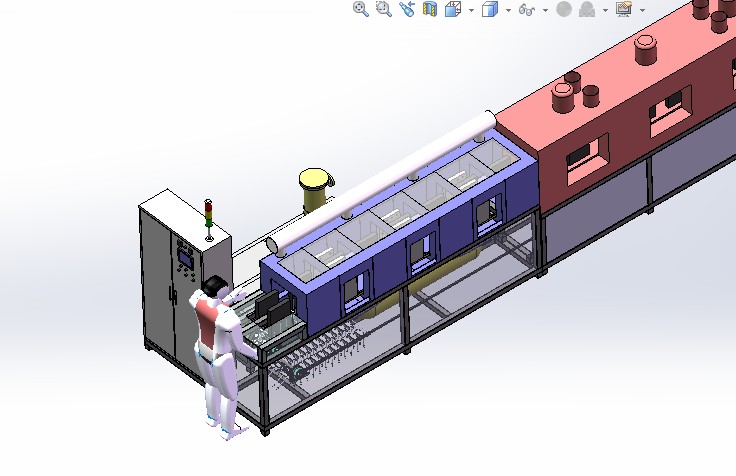Click the View Orientation cube icon

[452, 9]
